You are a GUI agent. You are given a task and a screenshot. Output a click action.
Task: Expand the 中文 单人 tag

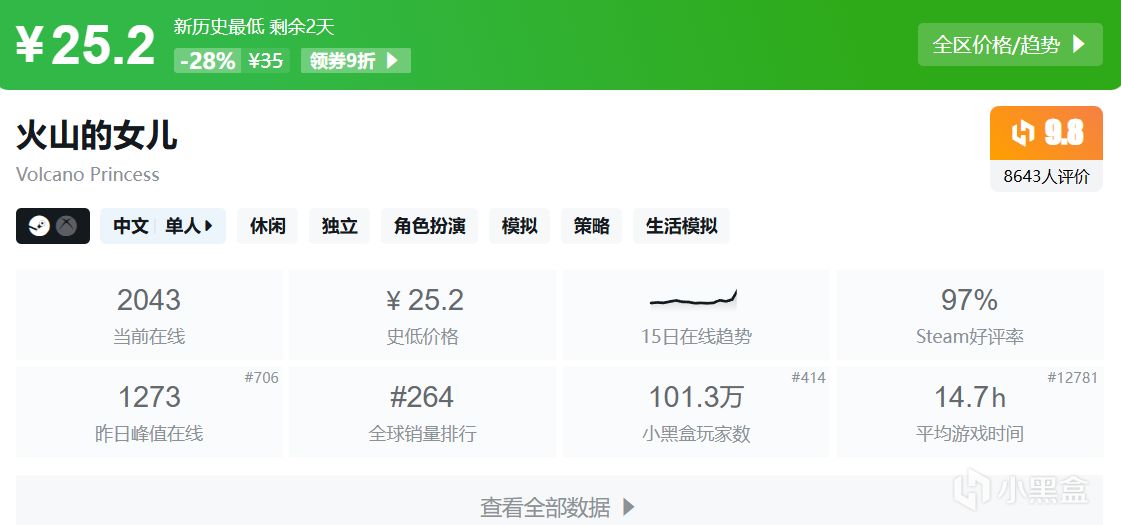coord(163,226)
